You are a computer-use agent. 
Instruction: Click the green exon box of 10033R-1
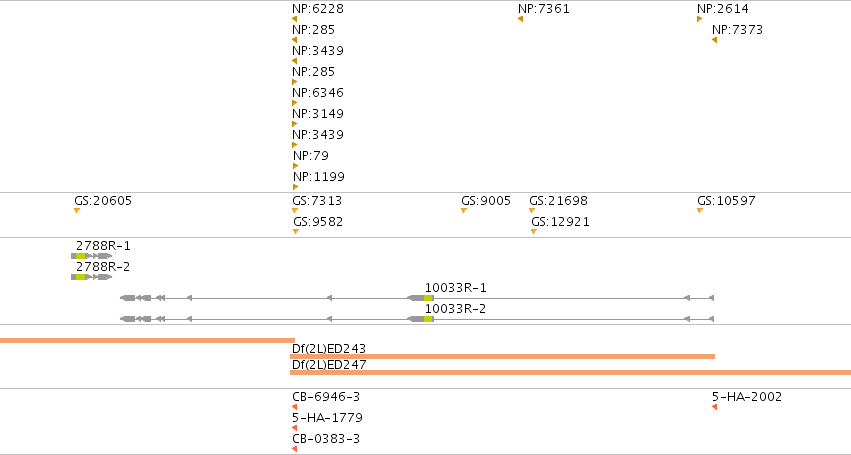[429, 298]
